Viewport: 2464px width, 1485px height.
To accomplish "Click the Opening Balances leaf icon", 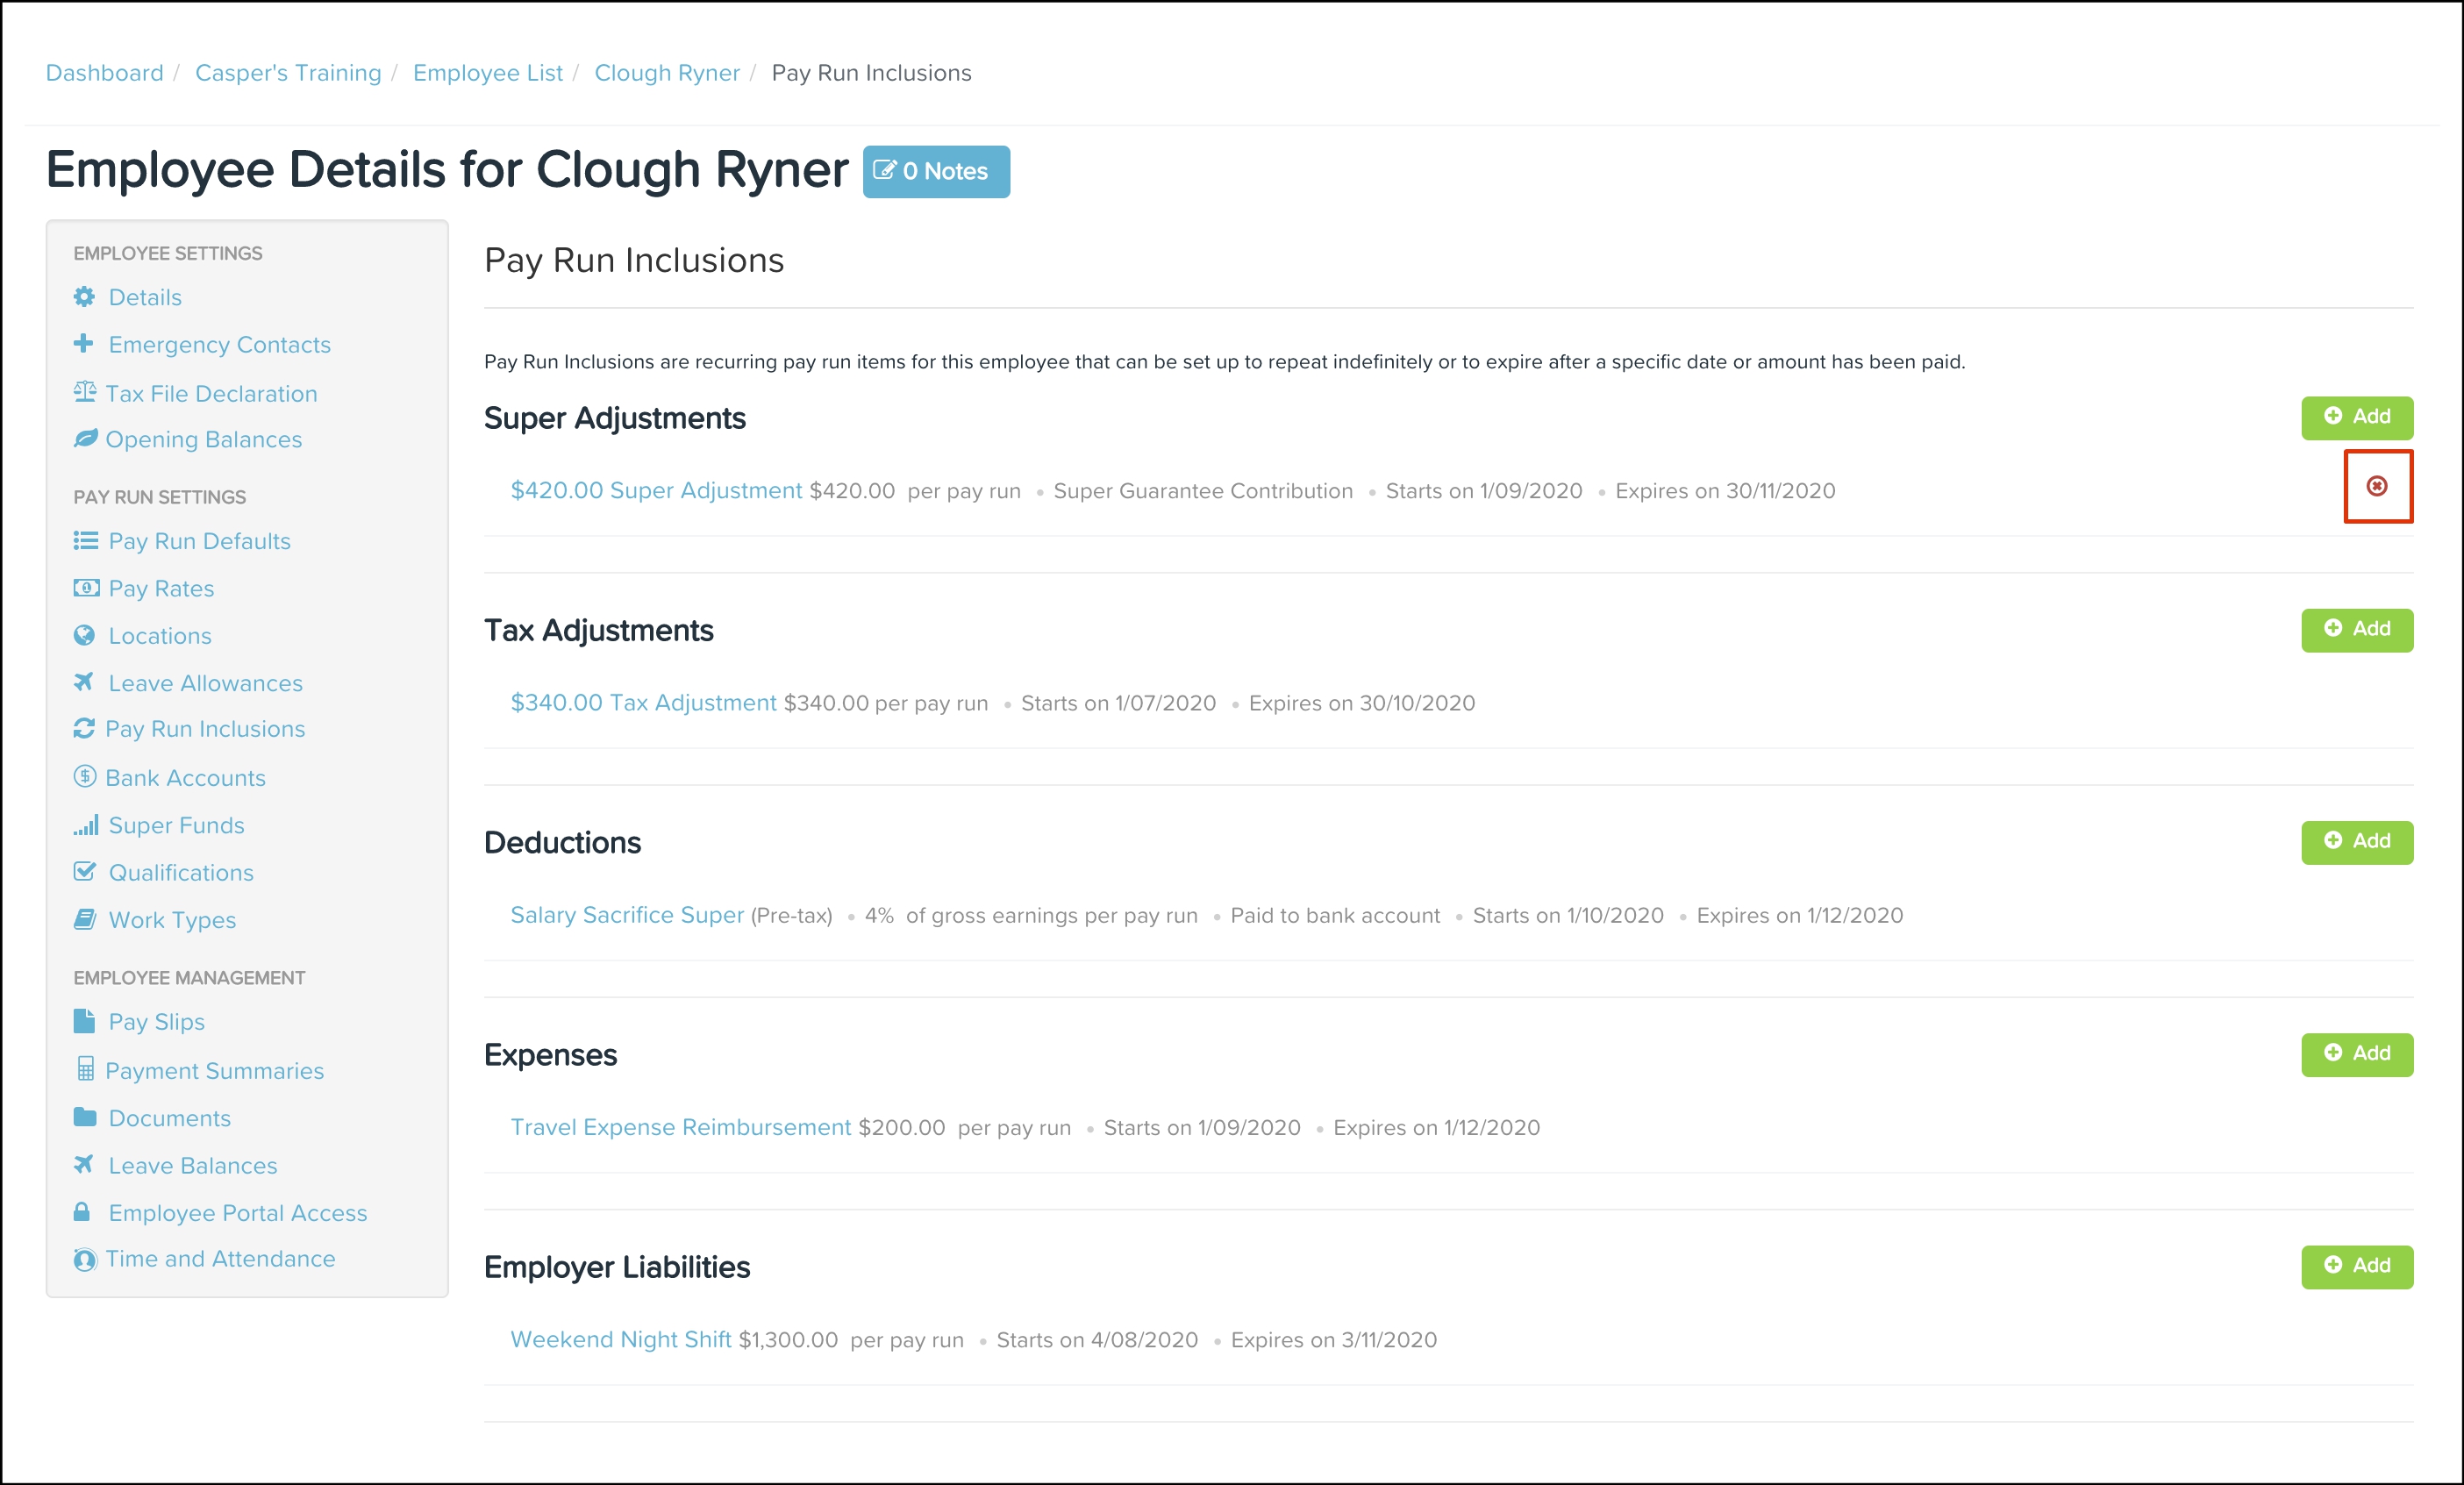I will pos(85,439).
